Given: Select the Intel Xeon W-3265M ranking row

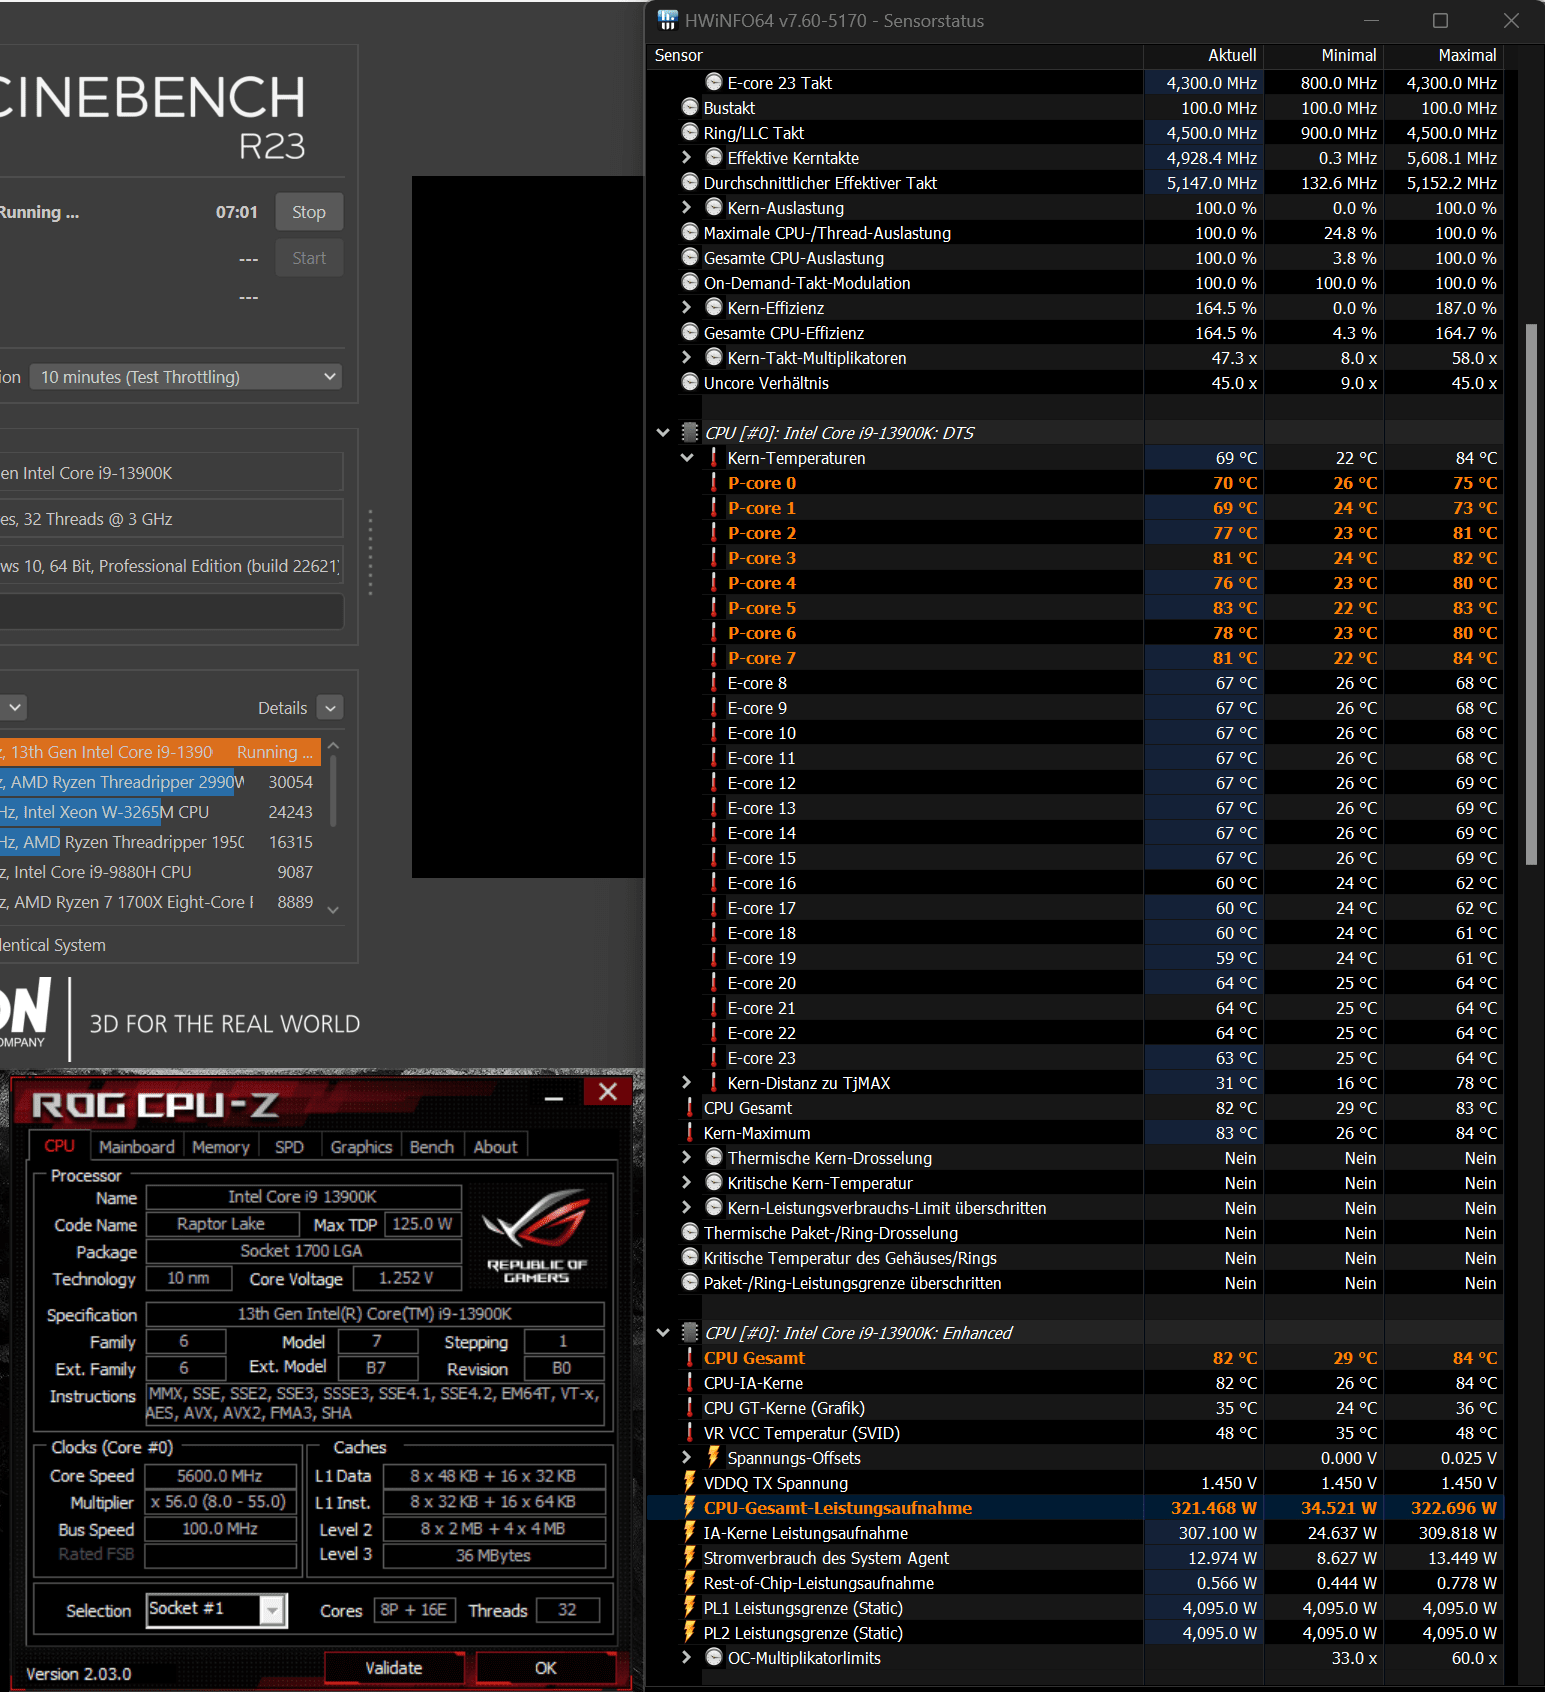Looking at the screenshot, I should 160,812.
